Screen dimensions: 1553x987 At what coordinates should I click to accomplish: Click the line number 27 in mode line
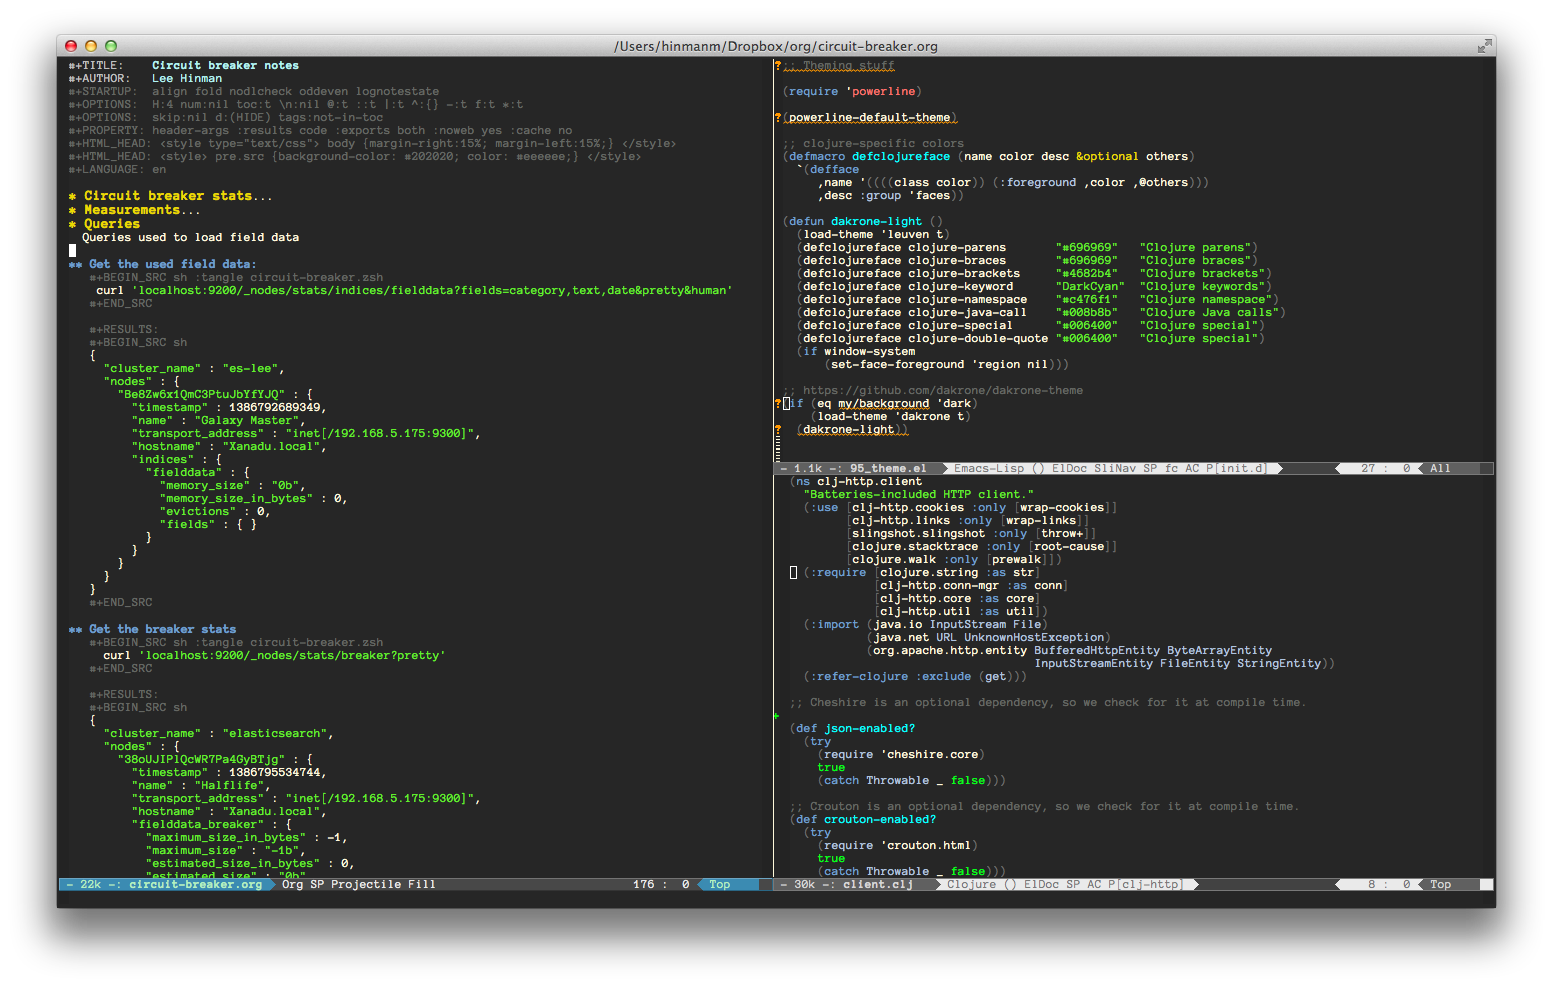[1368, 469]
